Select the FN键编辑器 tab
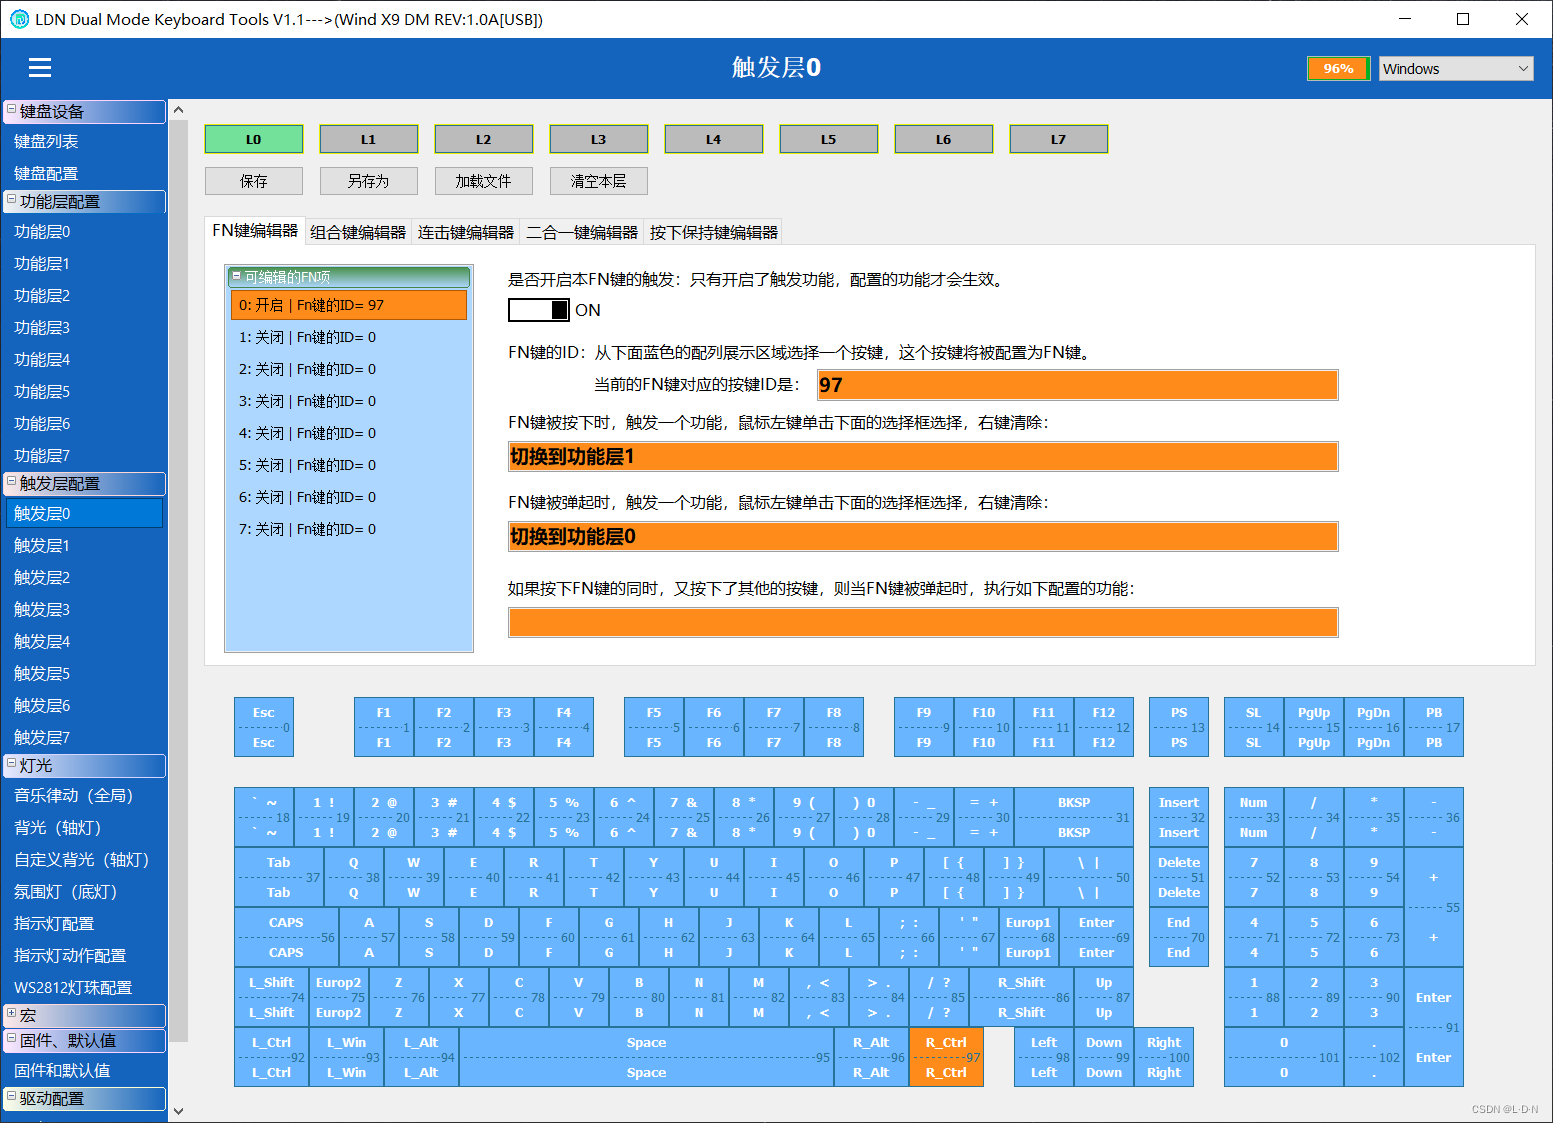 [x=255, y=231]
